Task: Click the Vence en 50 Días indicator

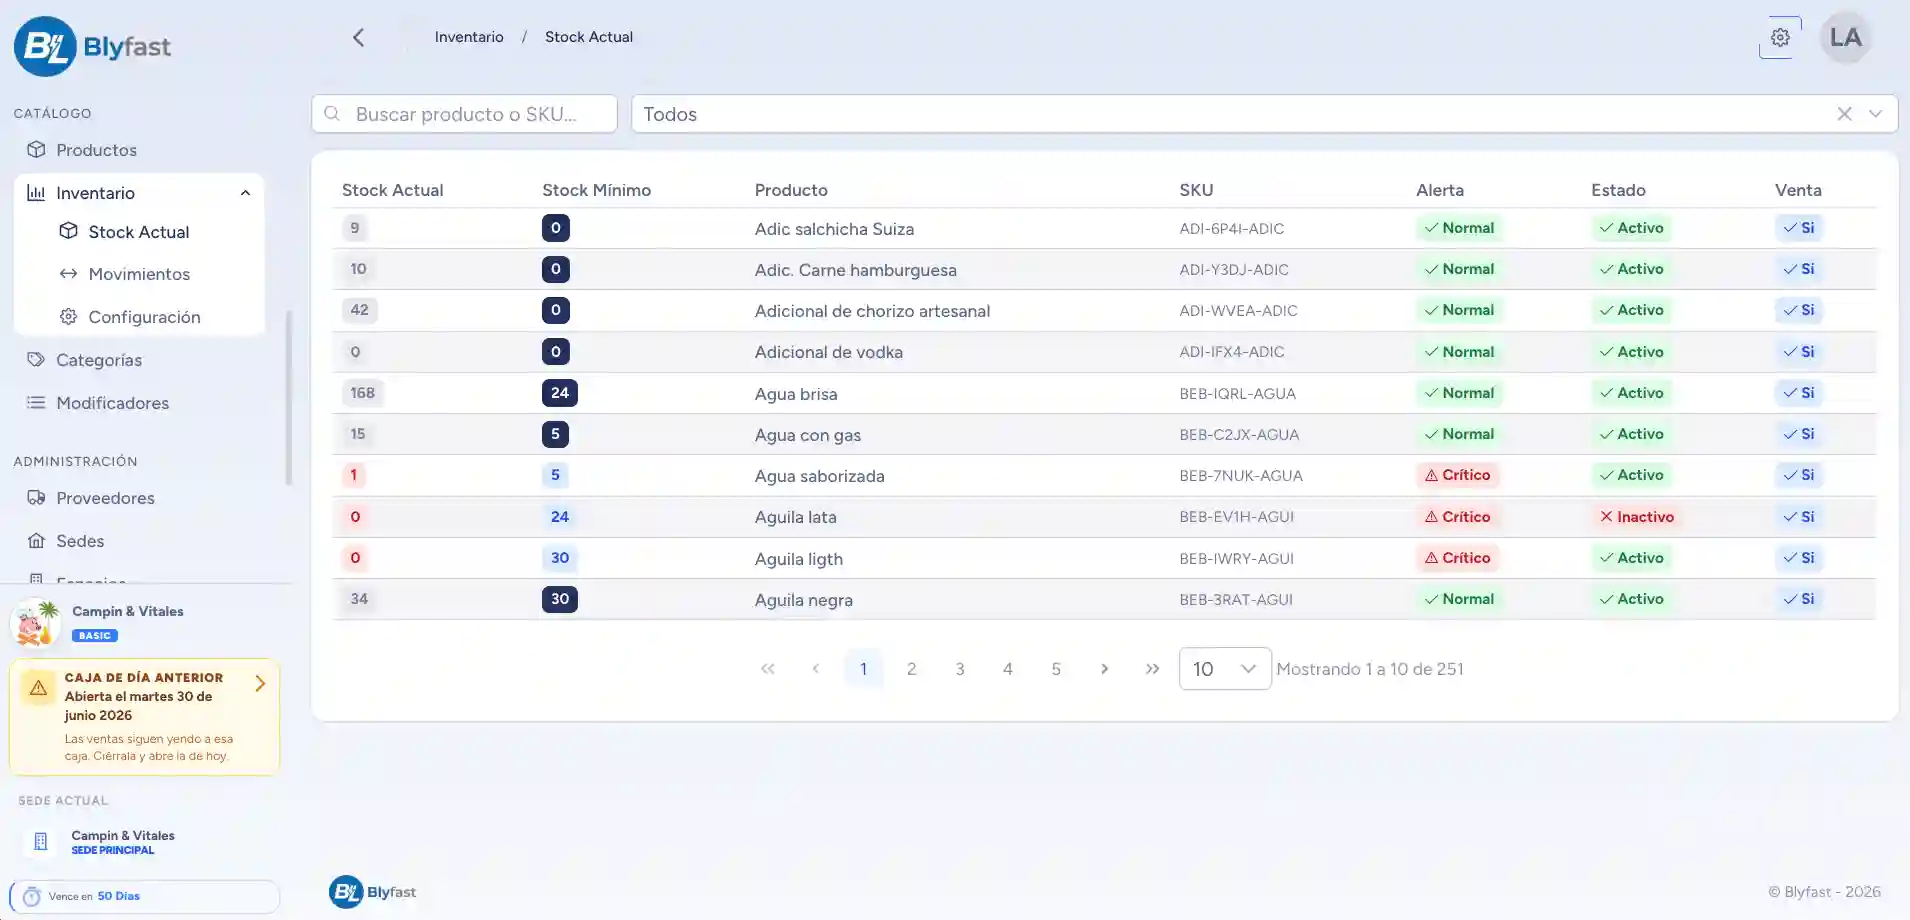Action: coord(144,897)
